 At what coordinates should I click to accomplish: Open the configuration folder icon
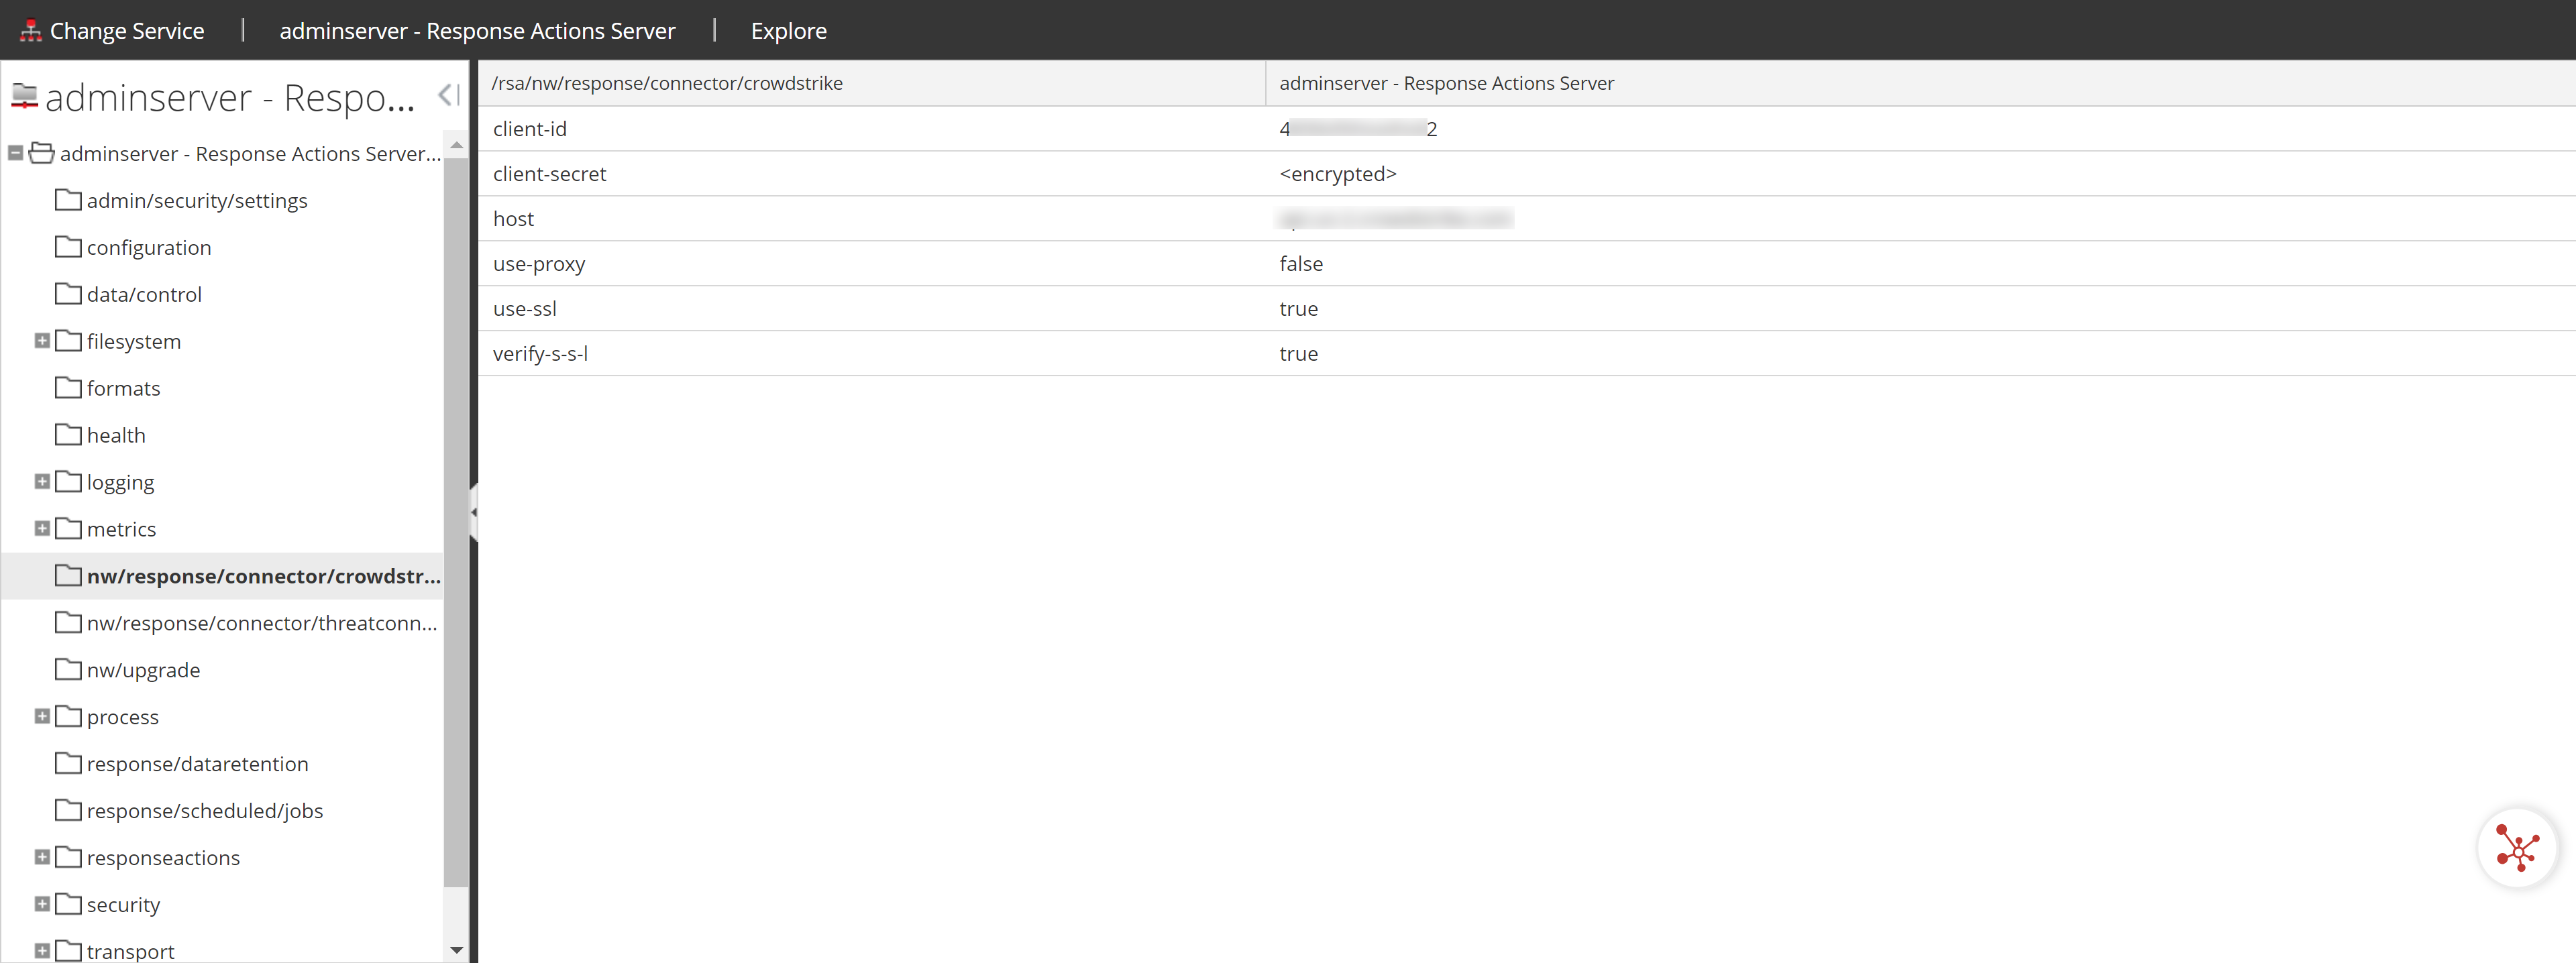click(67, 246)
